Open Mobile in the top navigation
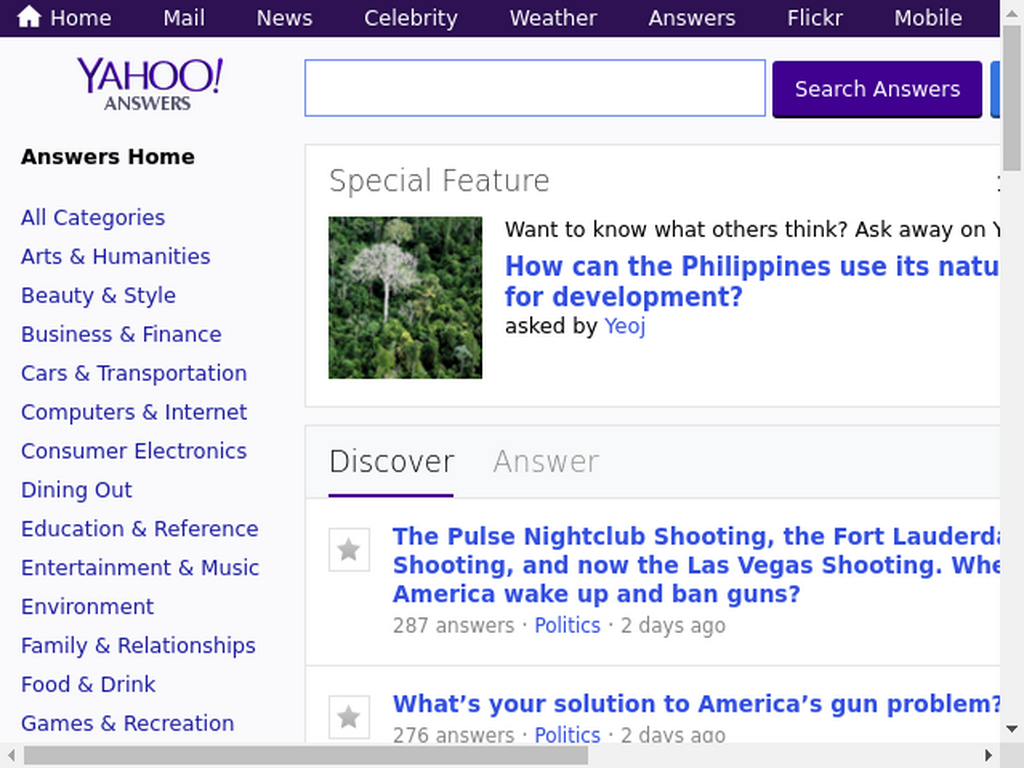 (x=928, y=18)
